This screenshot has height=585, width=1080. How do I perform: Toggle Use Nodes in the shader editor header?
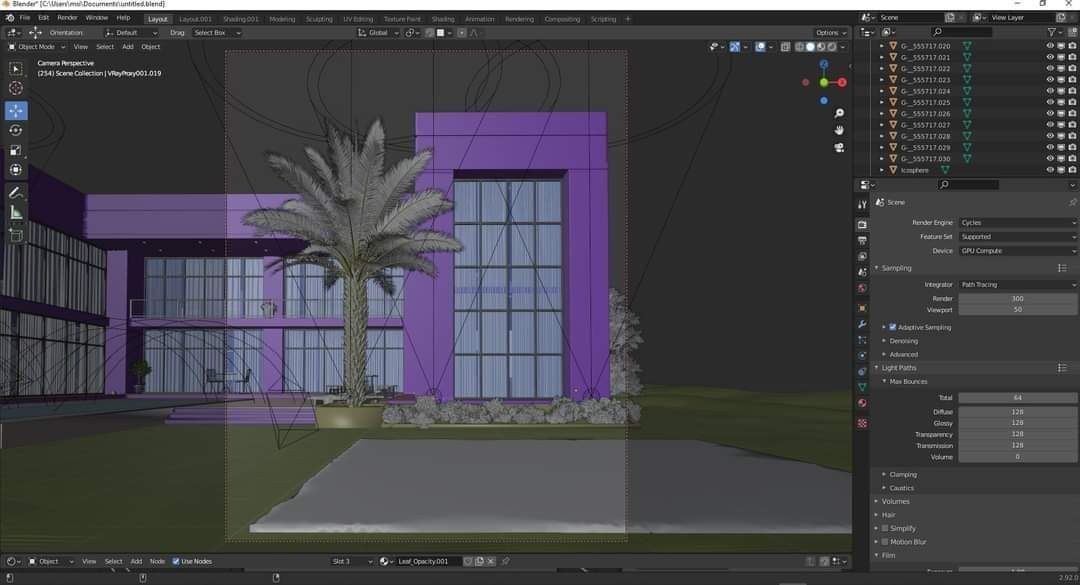click(178, 561)
